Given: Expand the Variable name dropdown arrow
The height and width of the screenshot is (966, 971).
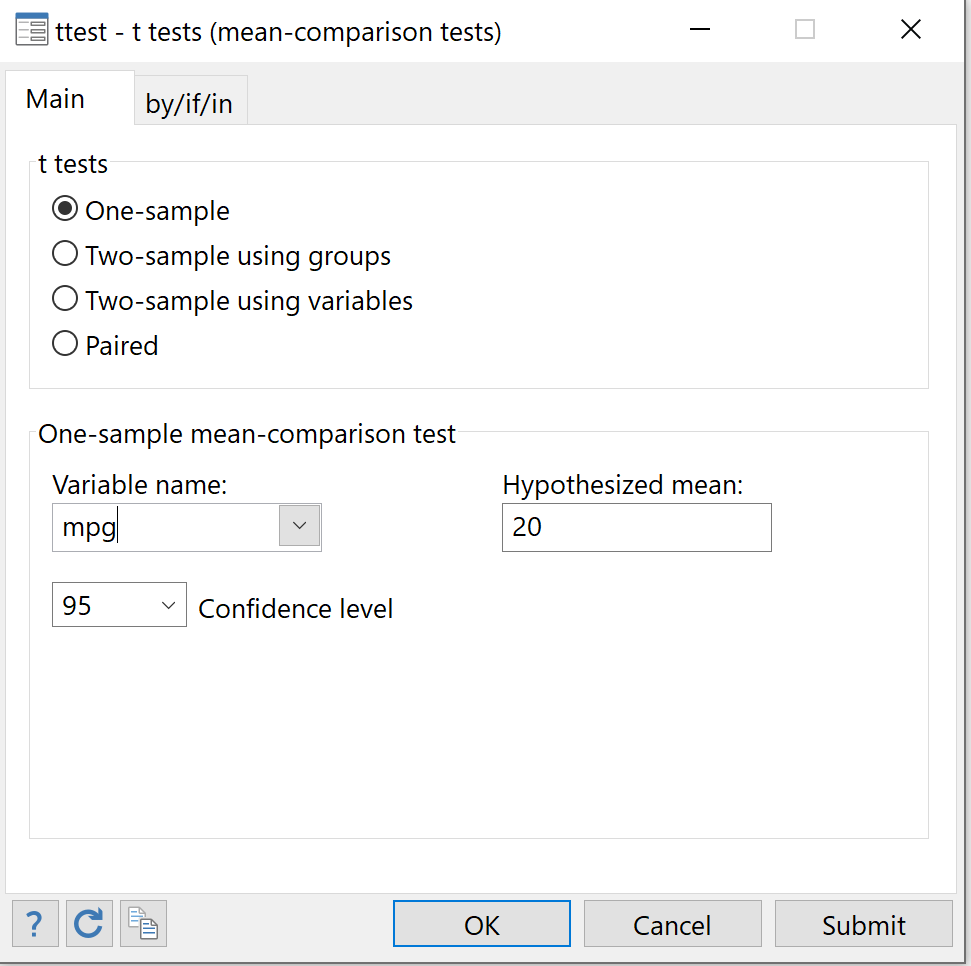Looking at the screenshot, I should (x=300, y=526).
